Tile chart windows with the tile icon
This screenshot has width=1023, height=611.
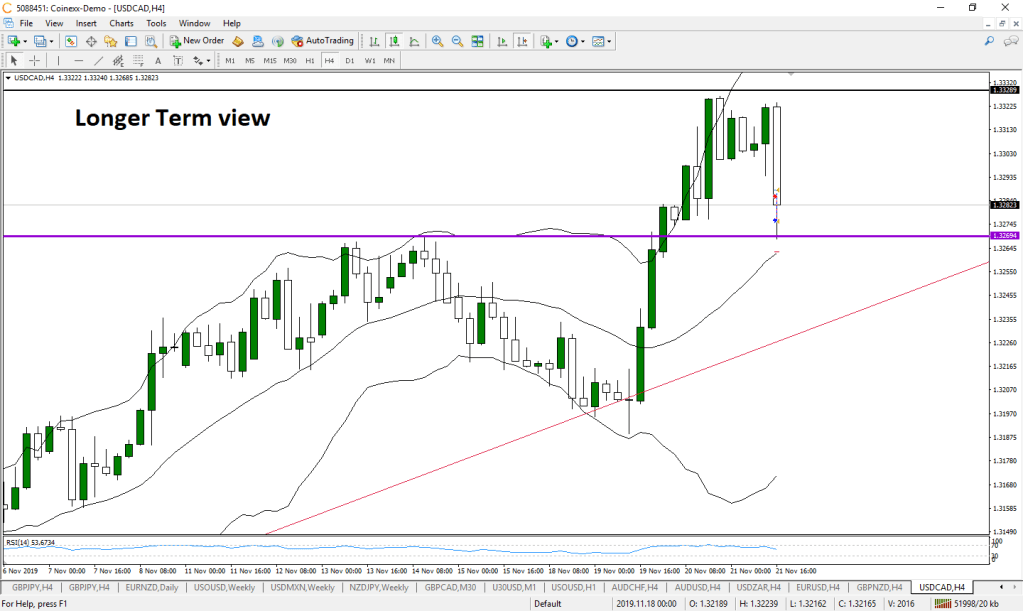tap(477, 41)
